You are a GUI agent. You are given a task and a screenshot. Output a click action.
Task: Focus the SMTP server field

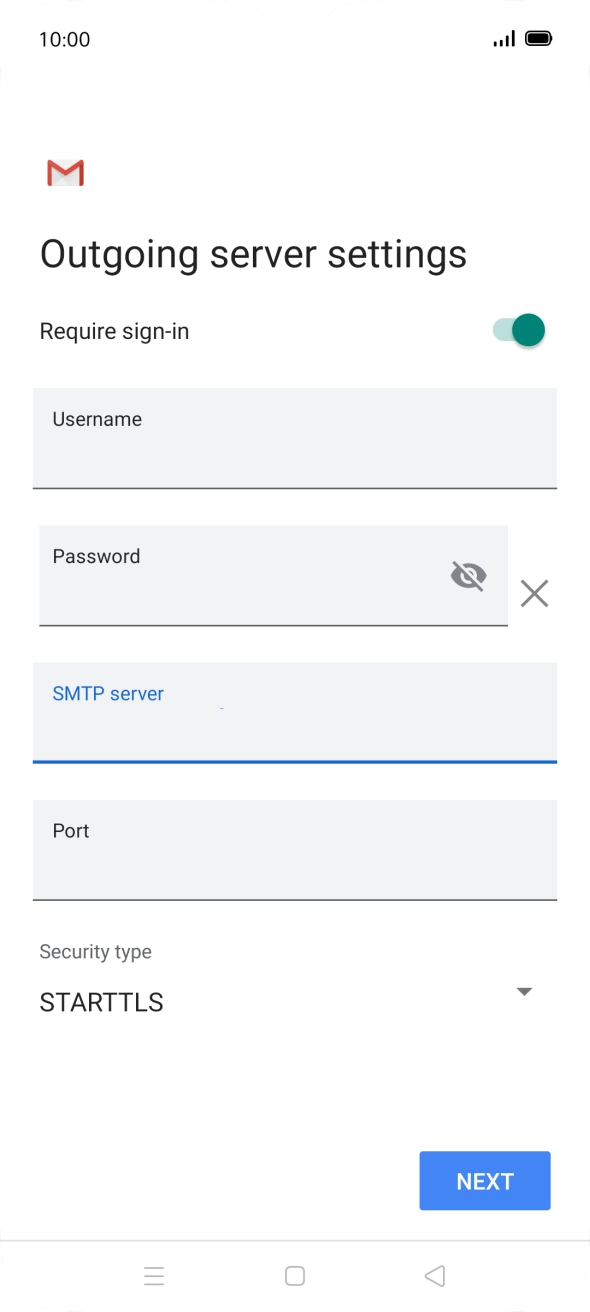coord(295,713)
